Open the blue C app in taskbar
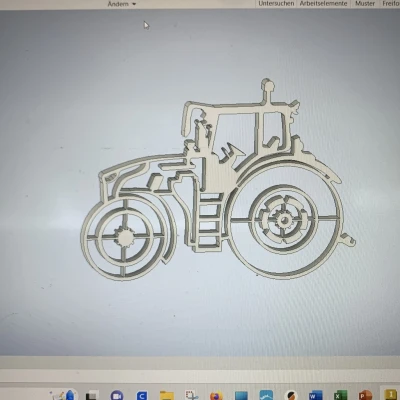 142,396
